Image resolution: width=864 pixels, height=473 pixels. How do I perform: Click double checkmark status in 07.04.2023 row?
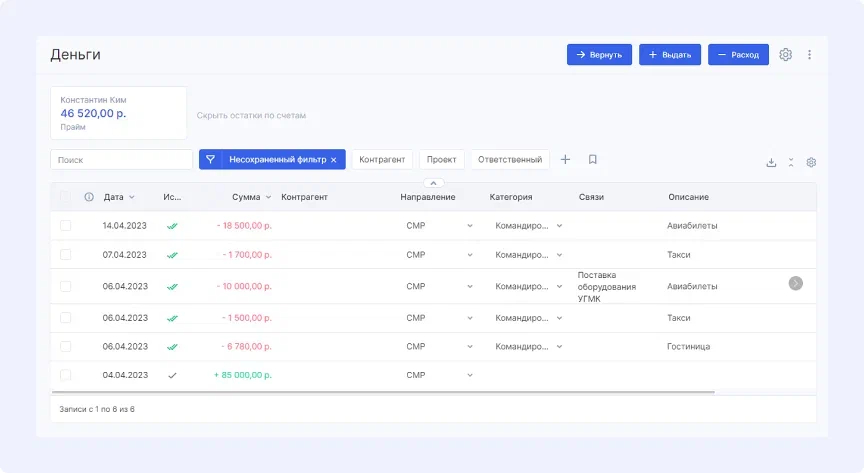(172, 255)
